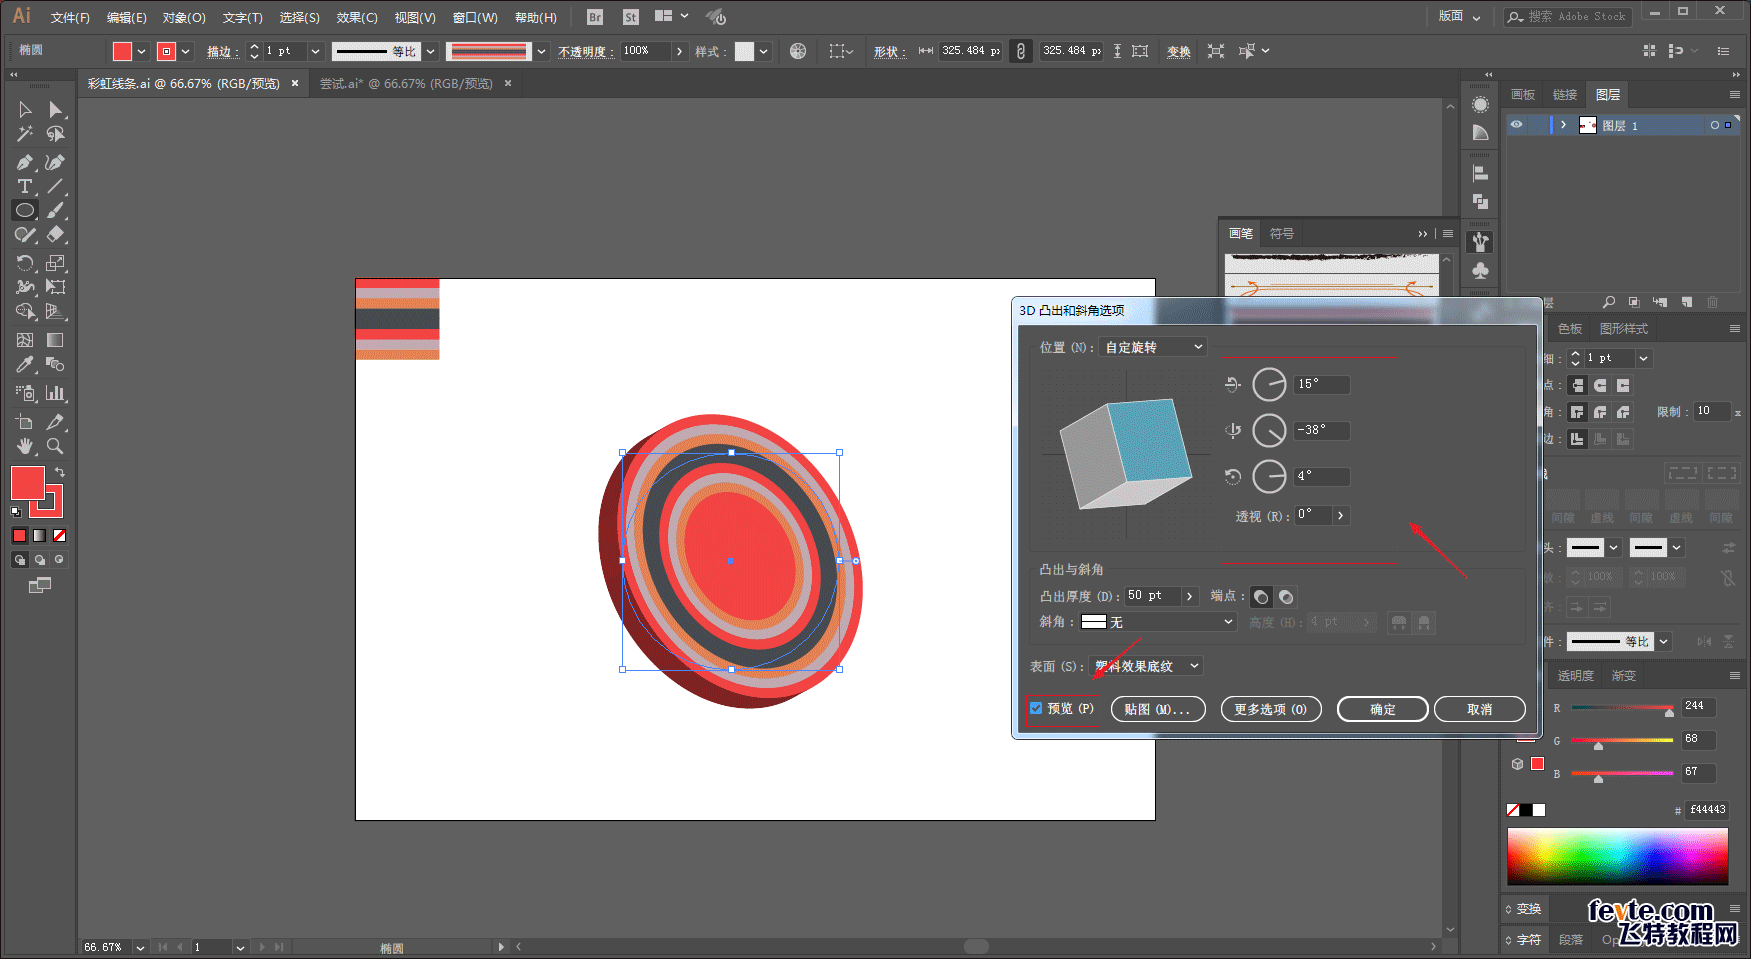This screenshot has height=959, width=1751.
Task: Click the RGB color spectrum bar
Action: click(x=1617, y=856)
